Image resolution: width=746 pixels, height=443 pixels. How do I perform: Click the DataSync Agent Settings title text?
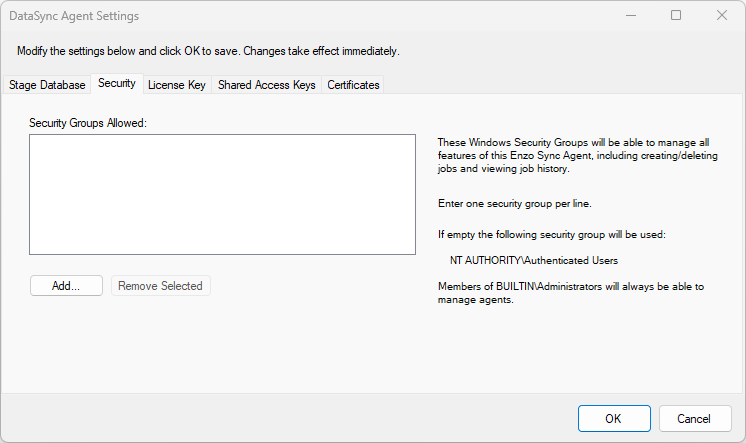click(74, 16)
